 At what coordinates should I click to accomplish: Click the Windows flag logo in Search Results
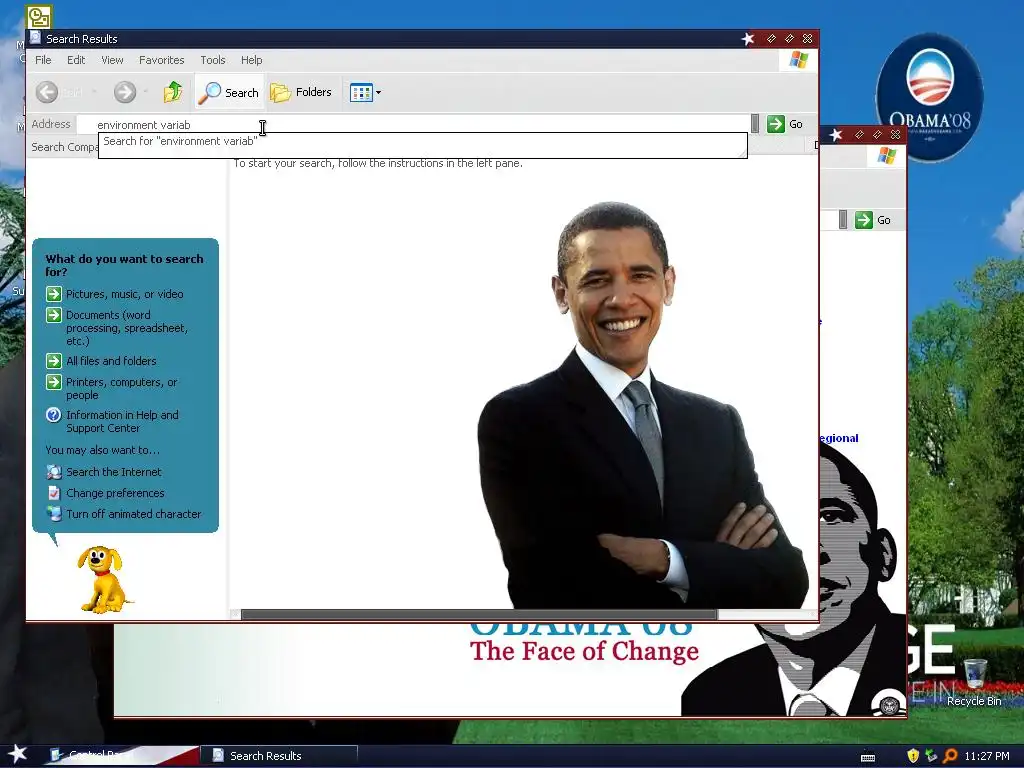point(799,60)
